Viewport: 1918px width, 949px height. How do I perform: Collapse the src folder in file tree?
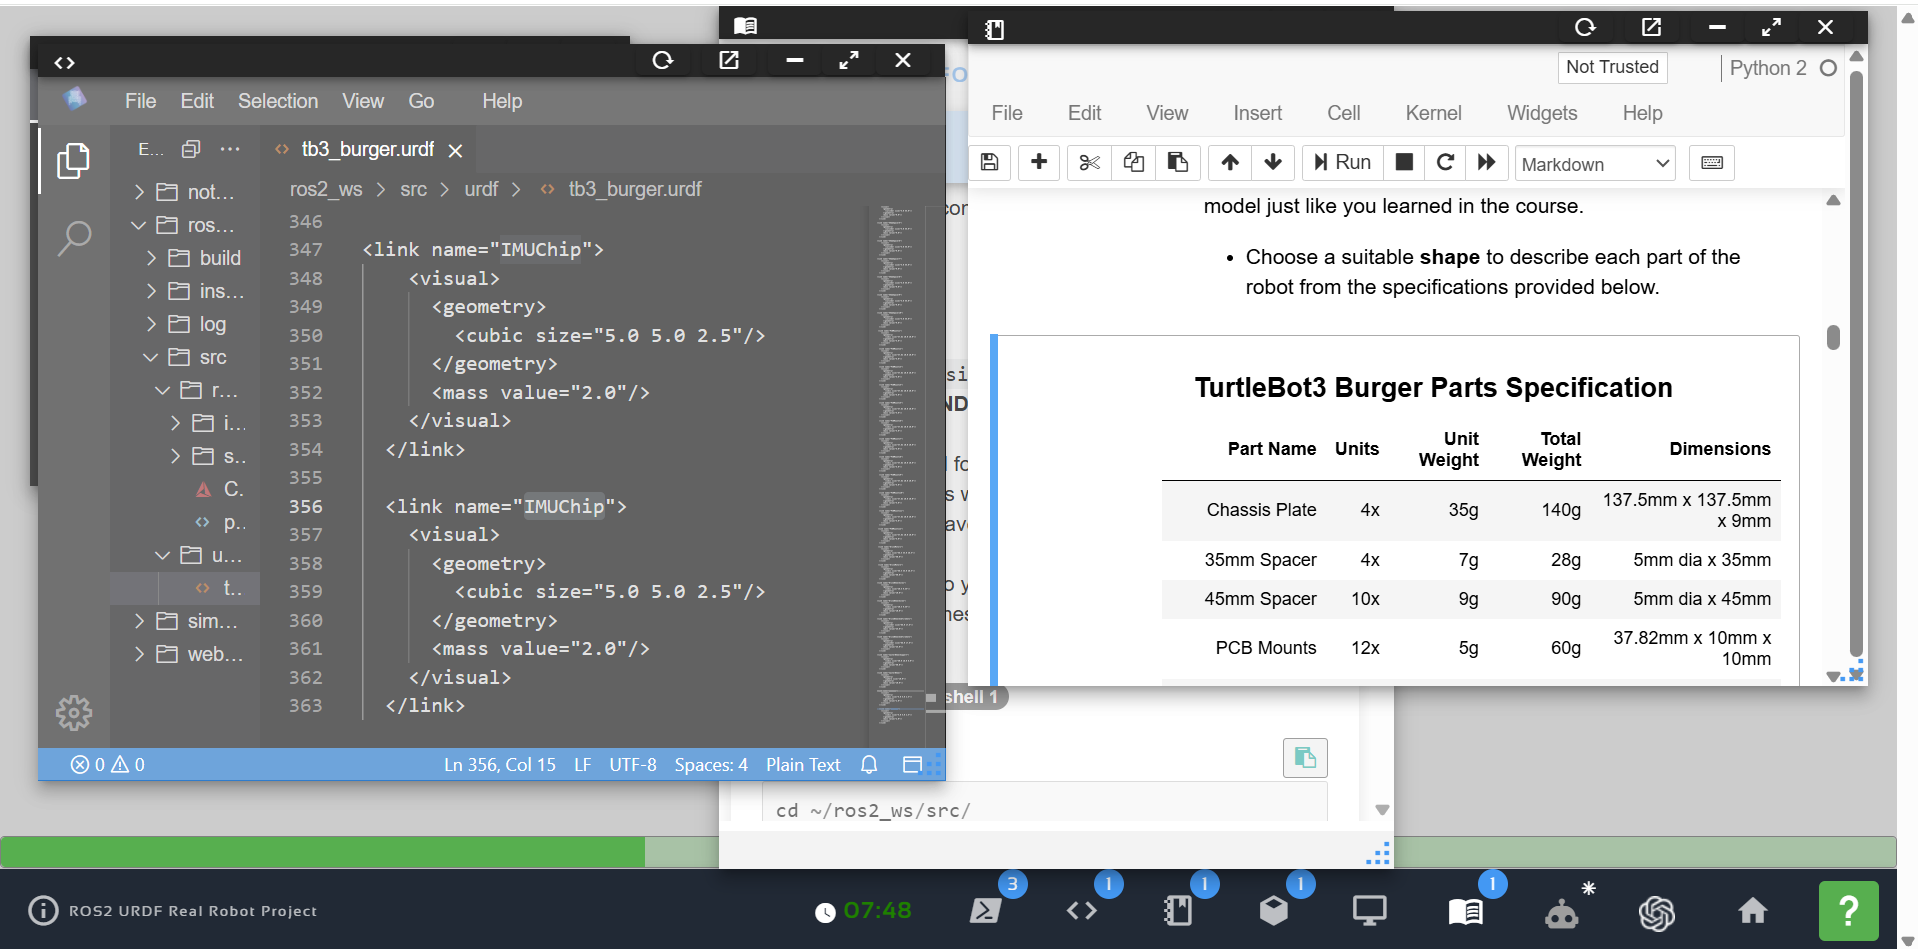click(151, 357)
